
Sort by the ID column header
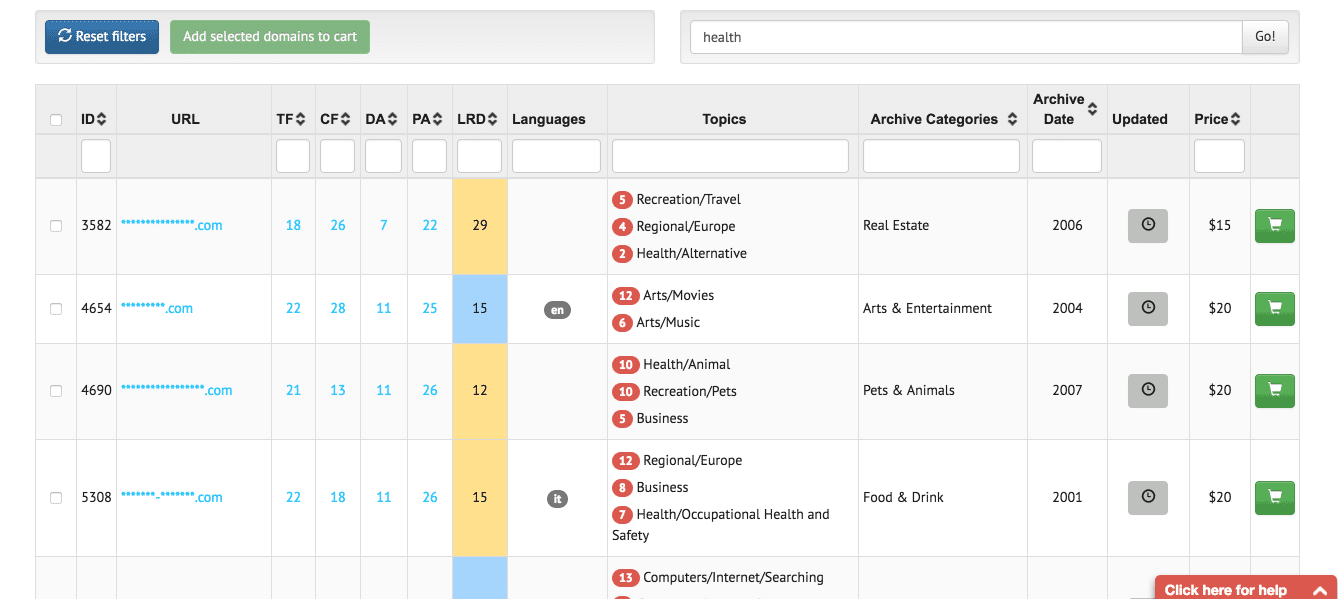tap(94, 119)
